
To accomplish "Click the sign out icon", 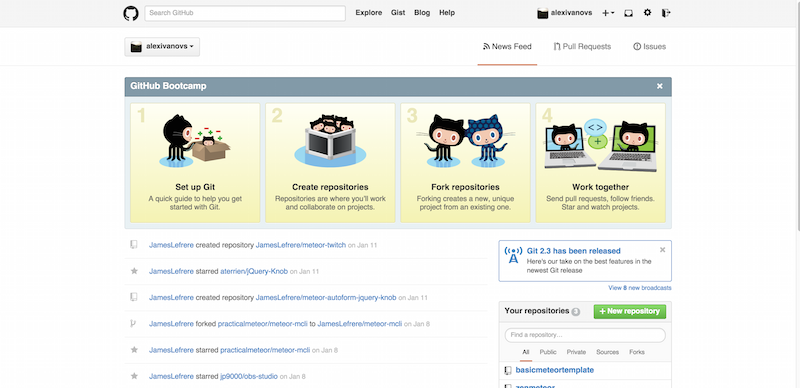I will tap(666, 13).
